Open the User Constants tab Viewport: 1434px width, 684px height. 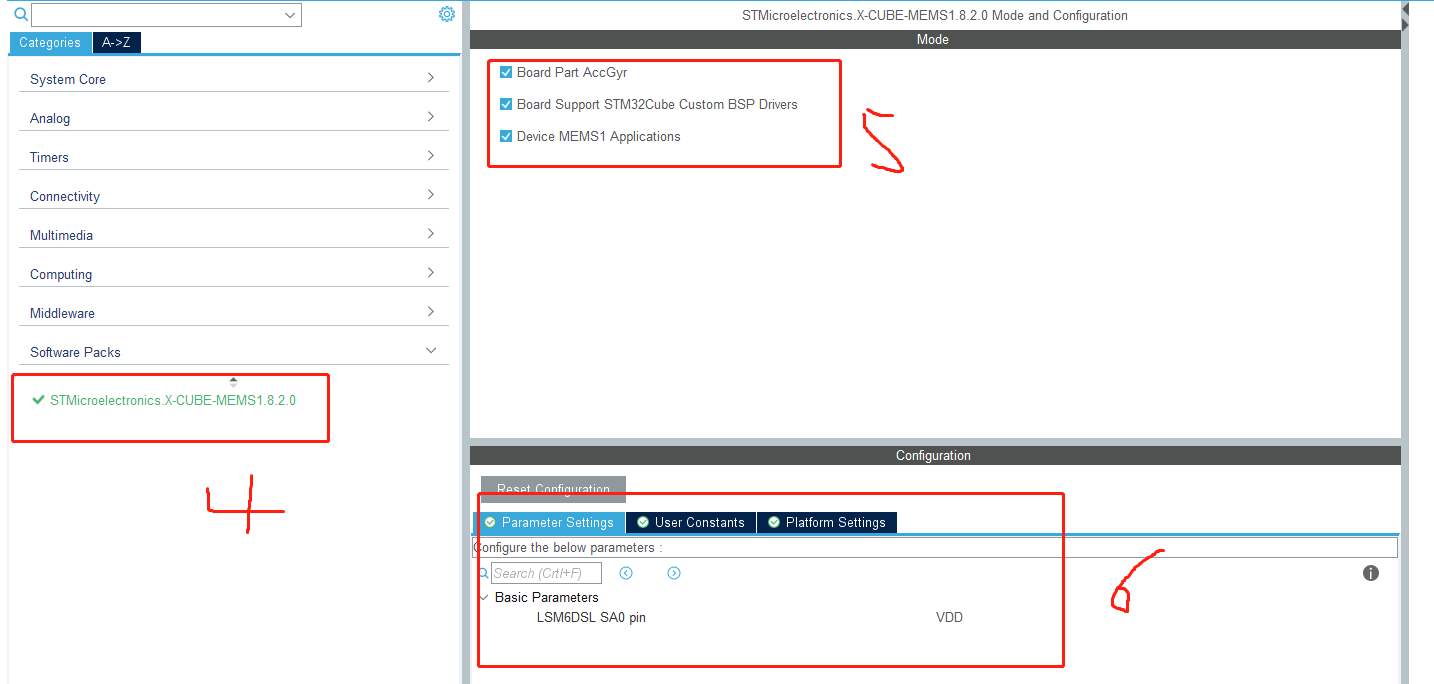691,522
